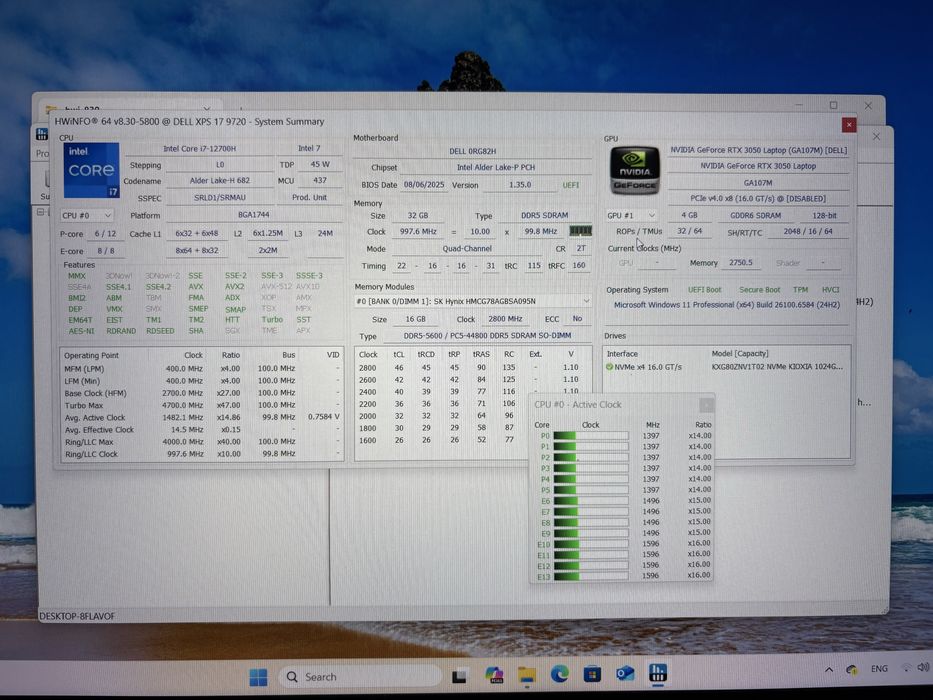Click the GA107M GPU codename field
This screenshot has height=700, width=933.
(757, 183)
